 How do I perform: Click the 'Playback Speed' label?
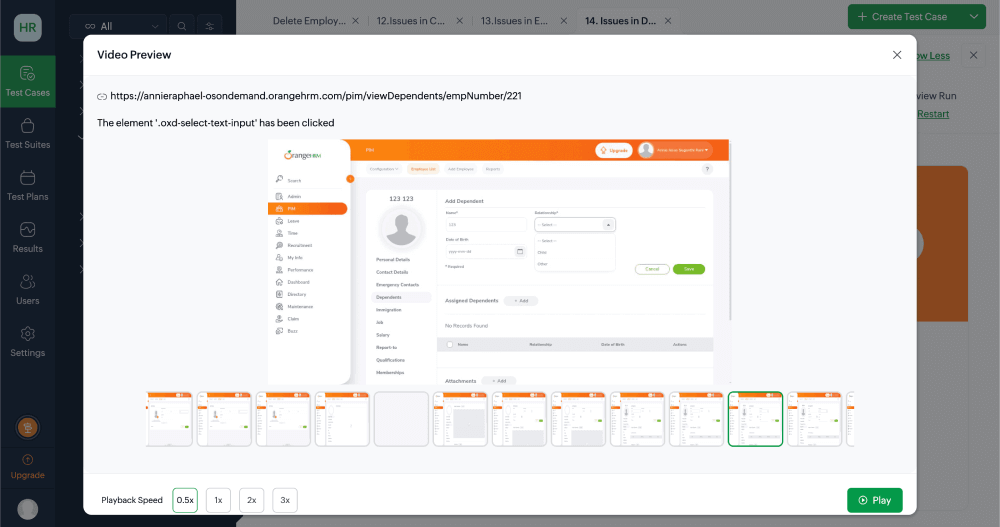[132, 500]
